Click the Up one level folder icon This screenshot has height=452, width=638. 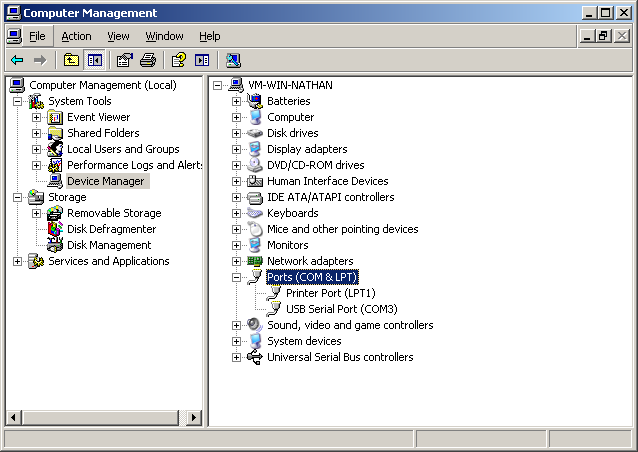point(71,60)
